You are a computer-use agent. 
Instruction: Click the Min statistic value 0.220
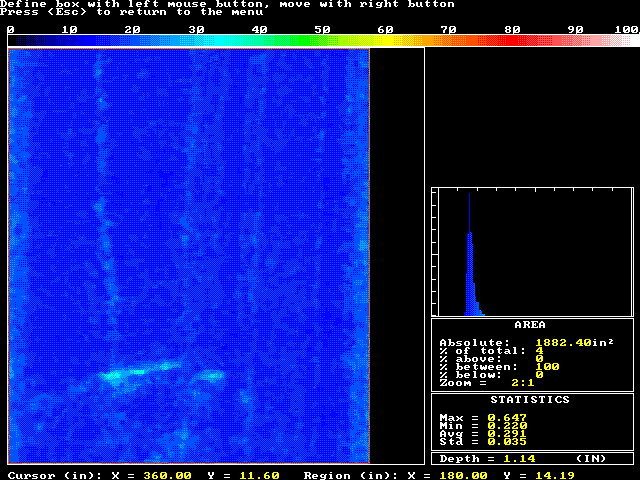pos(507,426)
